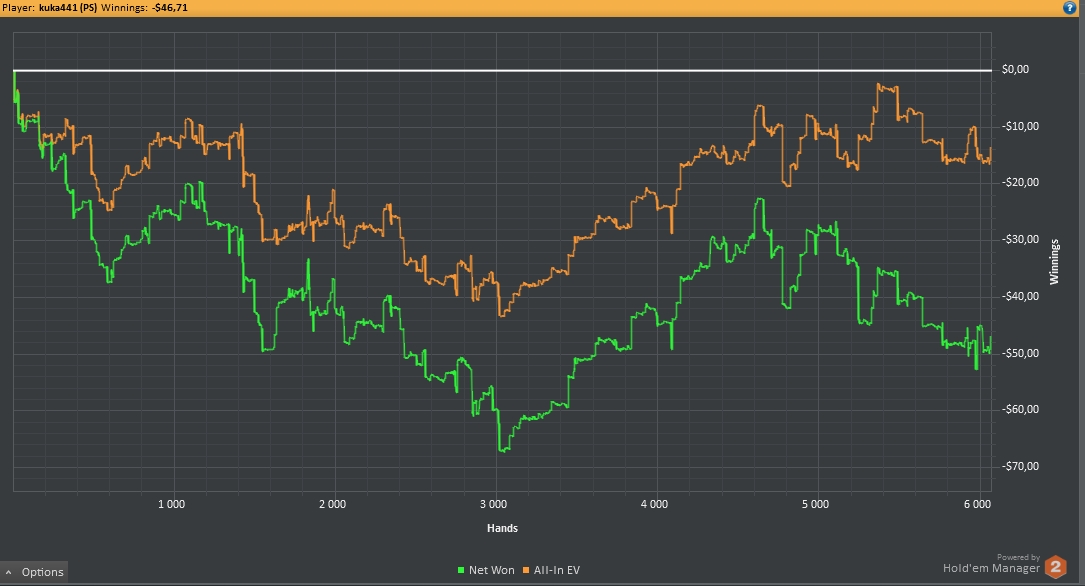This screenshot has height=586, width=1085.
Task: Click the Powered by Hold'em Manager text
Action: (x=990, y=568)
